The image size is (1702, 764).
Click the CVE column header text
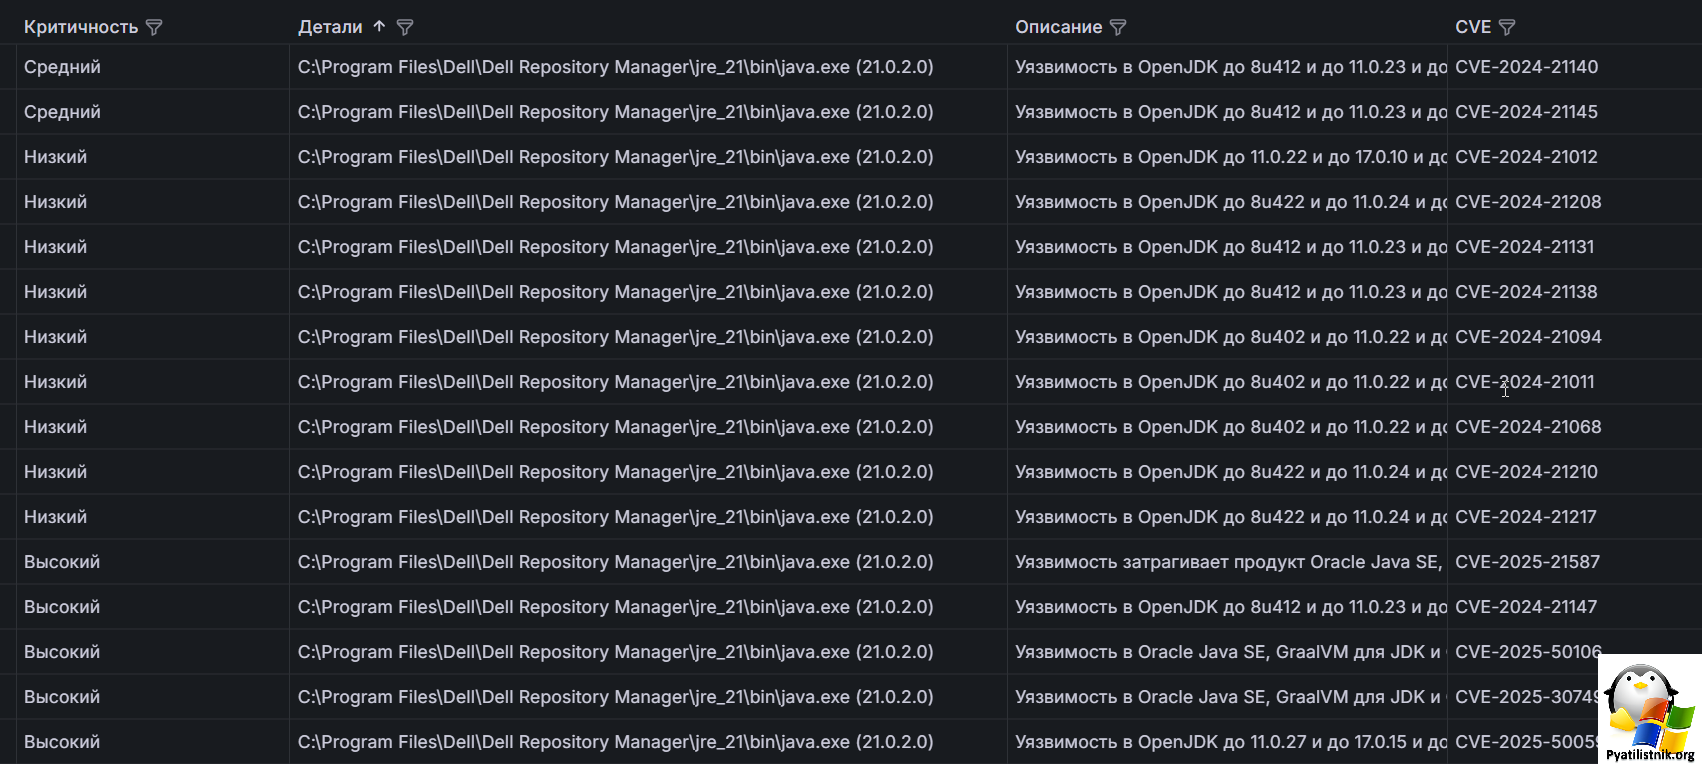tap(1472, 27)
